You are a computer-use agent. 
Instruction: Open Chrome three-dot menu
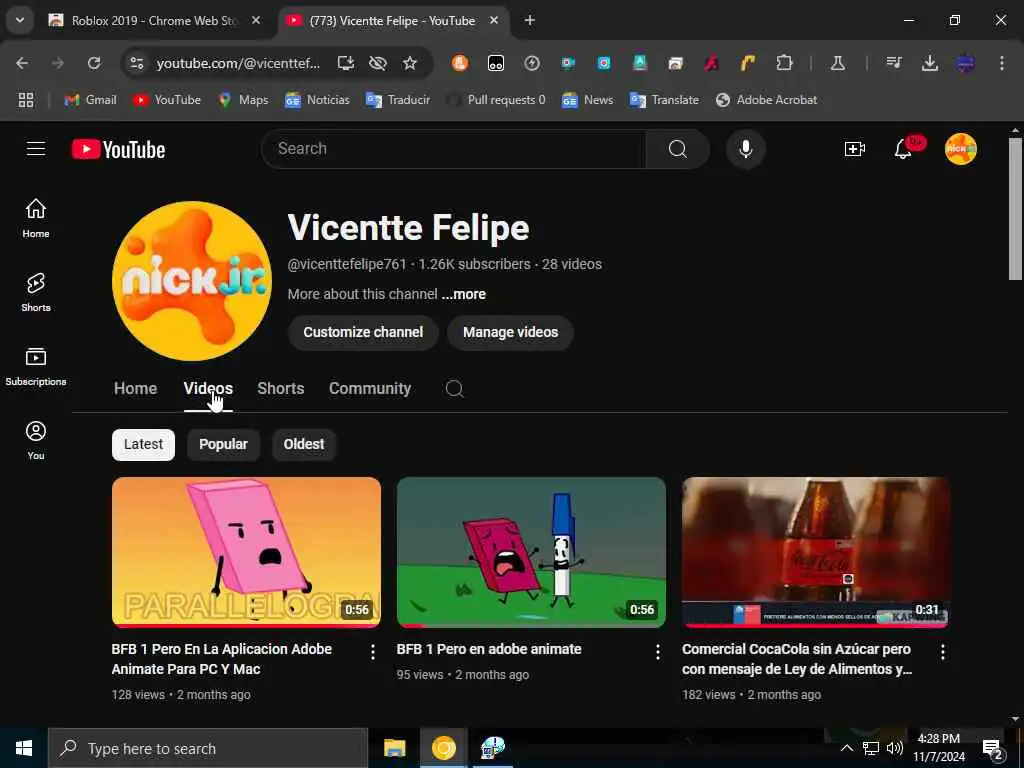coord(1001,63)
